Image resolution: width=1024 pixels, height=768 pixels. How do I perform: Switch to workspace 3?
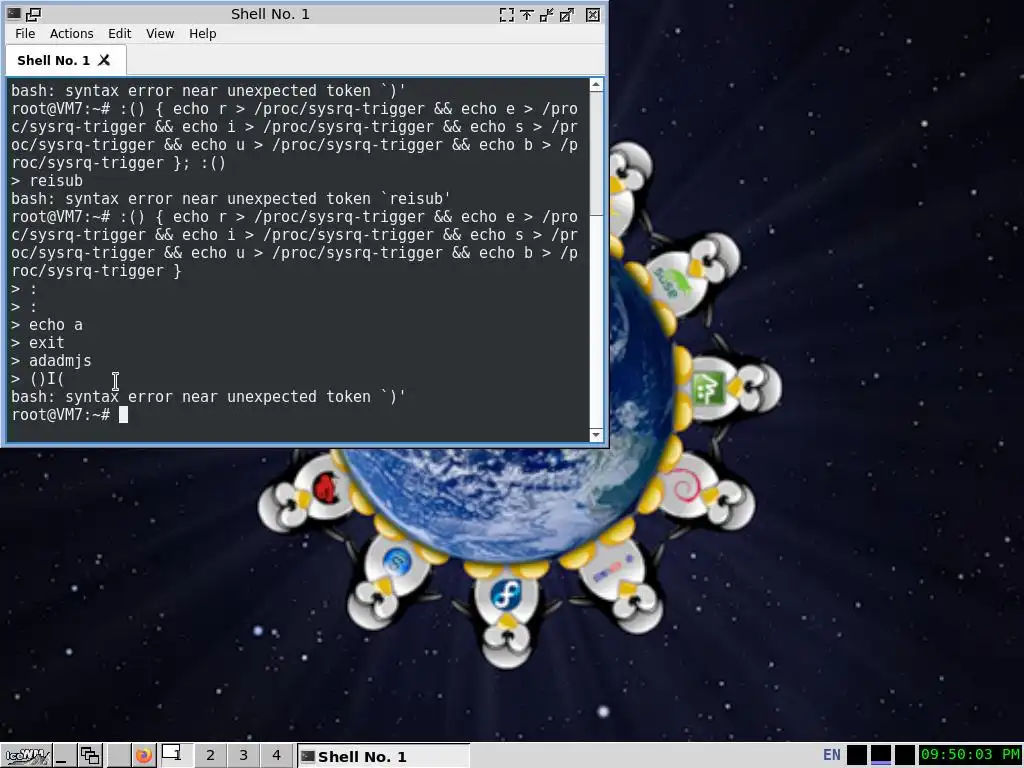coord(244,756)
